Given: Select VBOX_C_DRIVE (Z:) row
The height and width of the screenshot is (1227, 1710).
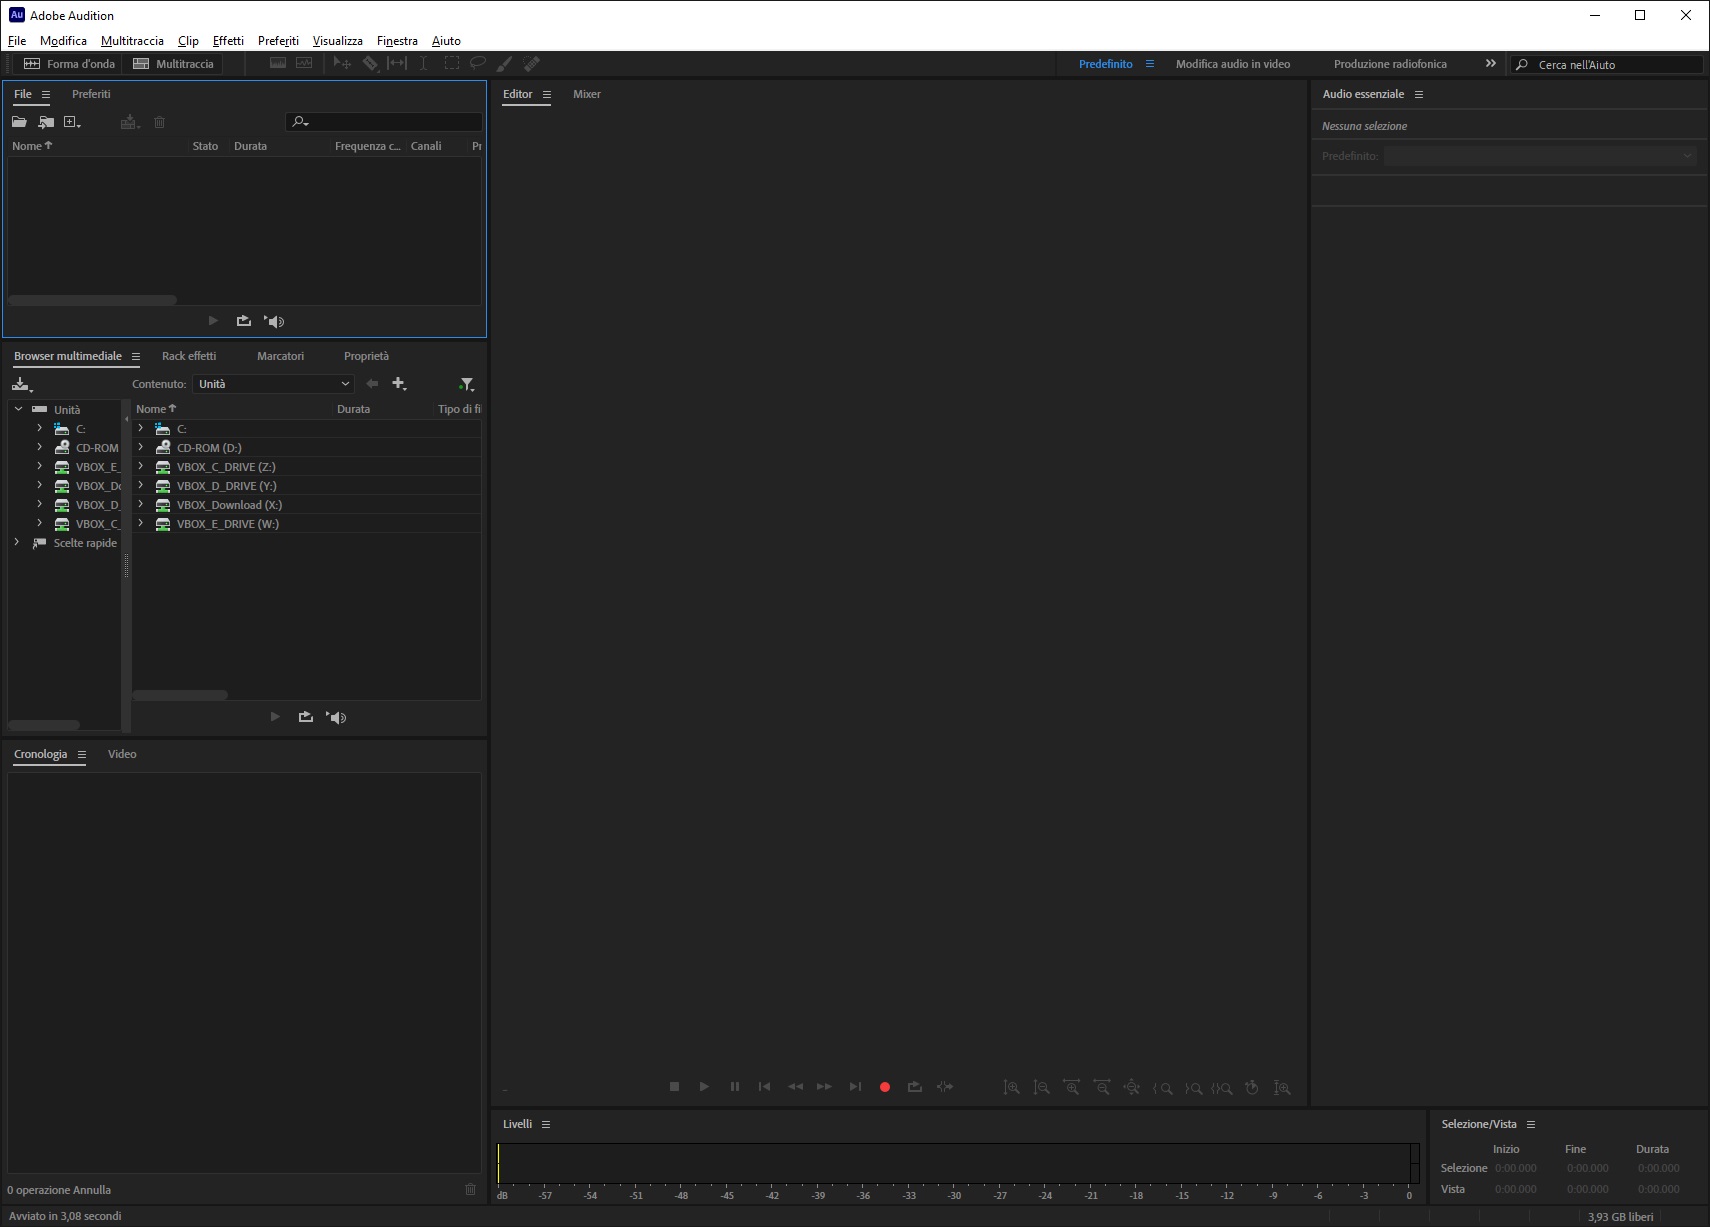Looking at the screenshot, I should [307, 467].
